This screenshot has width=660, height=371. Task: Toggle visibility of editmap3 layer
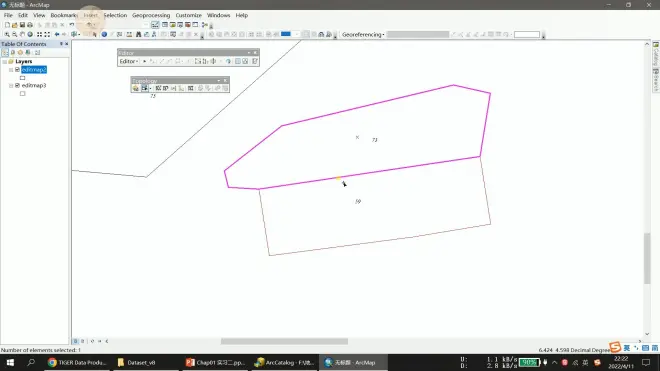pos(17,85)
